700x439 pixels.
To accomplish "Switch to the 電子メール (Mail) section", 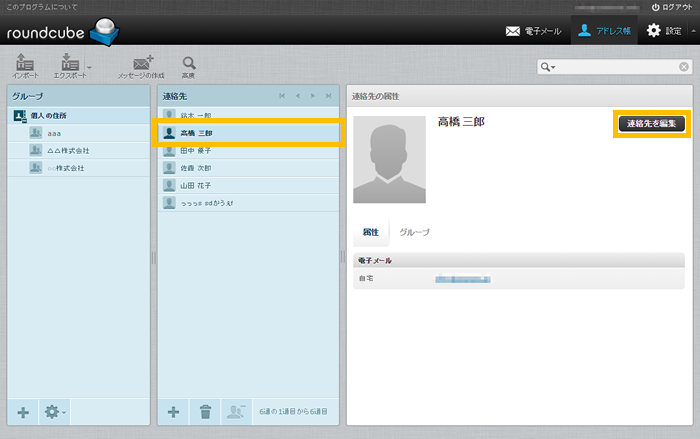I will [x=535, y=31].
